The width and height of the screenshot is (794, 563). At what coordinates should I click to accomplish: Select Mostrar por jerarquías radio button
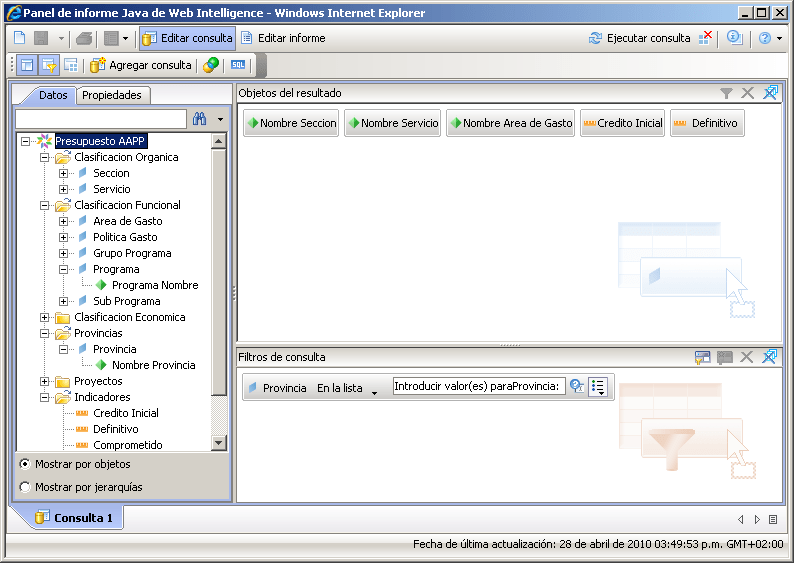[25, 487]
